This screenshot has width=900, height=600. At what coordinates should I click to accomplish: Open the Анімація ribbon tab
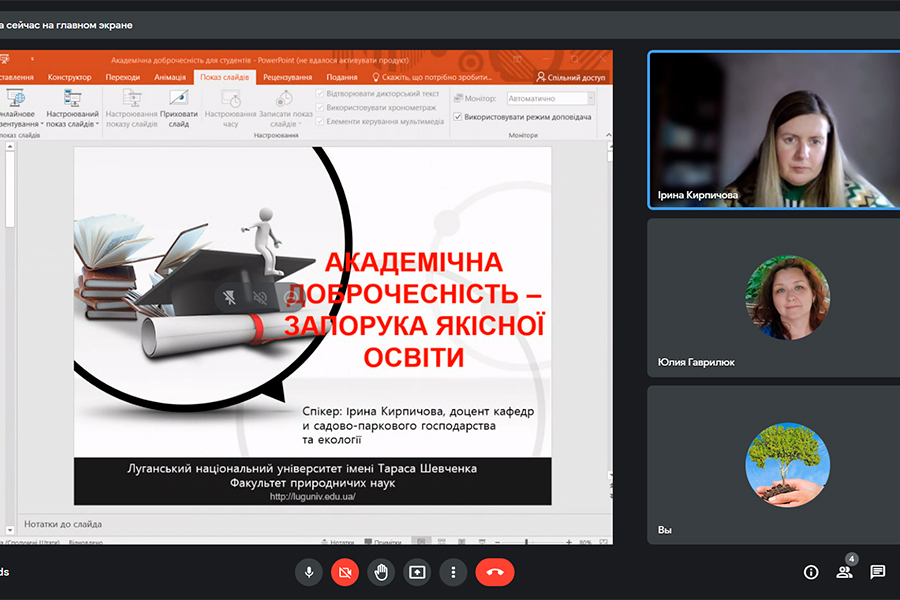[x=171, y=77]
